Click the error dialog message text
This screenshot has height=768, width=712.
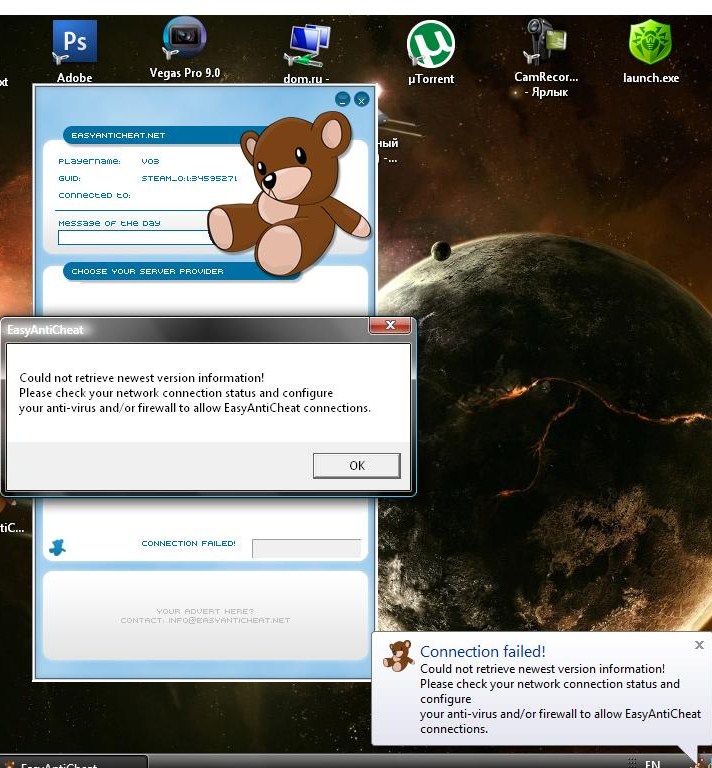click(x=195, y=393)
